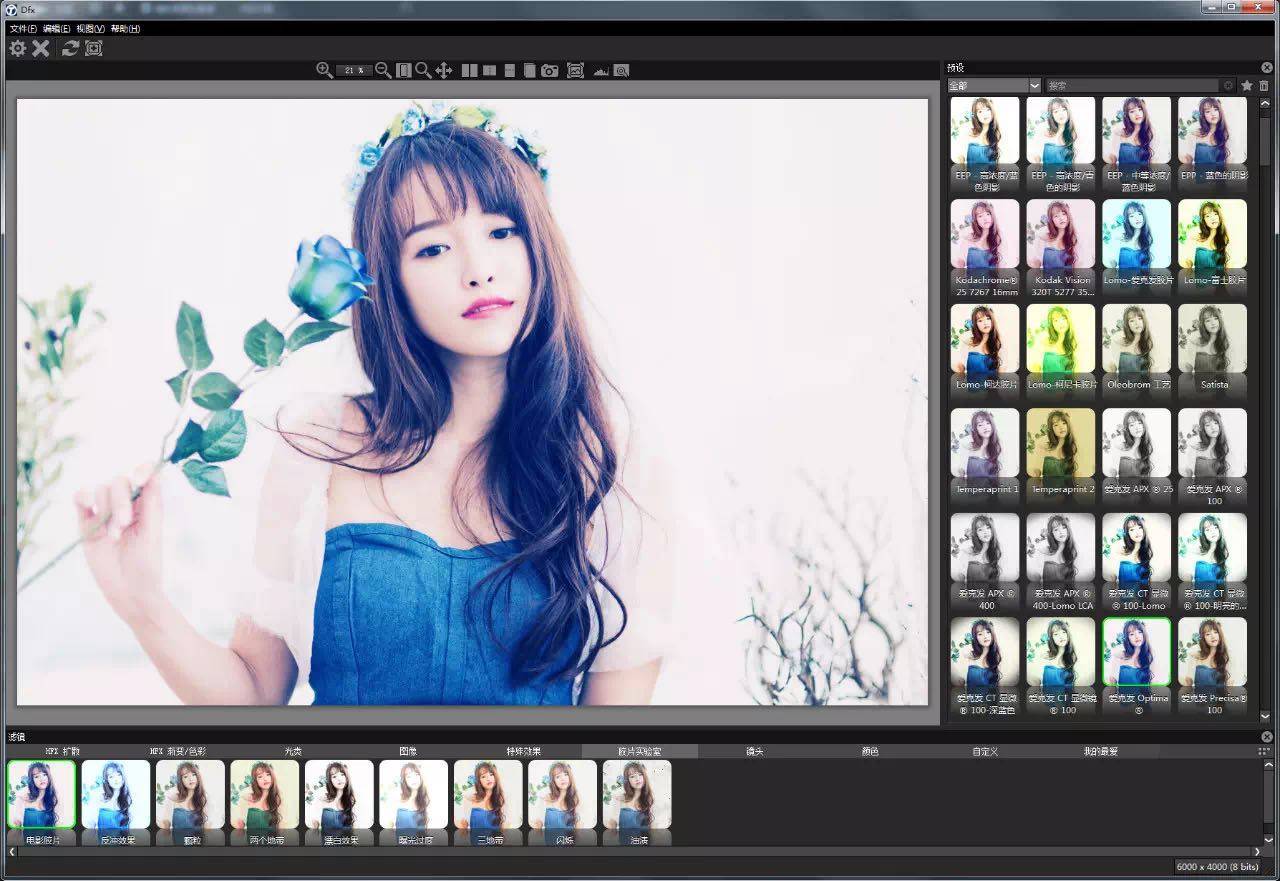Select the 电影胶片 filter thumbnail
Image resolution: width=1280 pixels, height=881 pixels.
point(42,803)
